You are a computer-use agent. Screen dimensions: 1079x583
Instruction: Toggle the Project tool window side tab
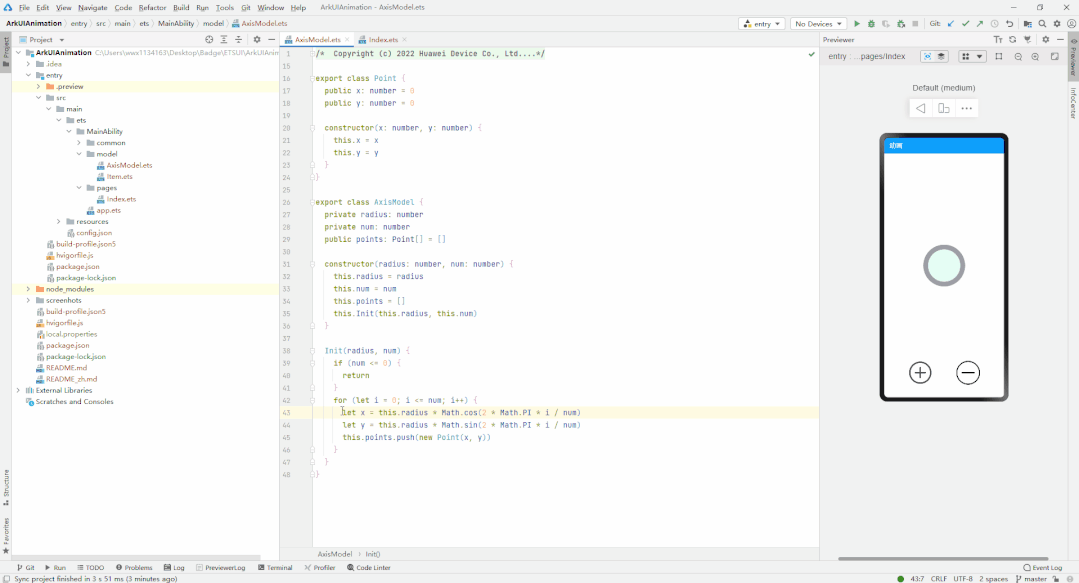(6, 52)
